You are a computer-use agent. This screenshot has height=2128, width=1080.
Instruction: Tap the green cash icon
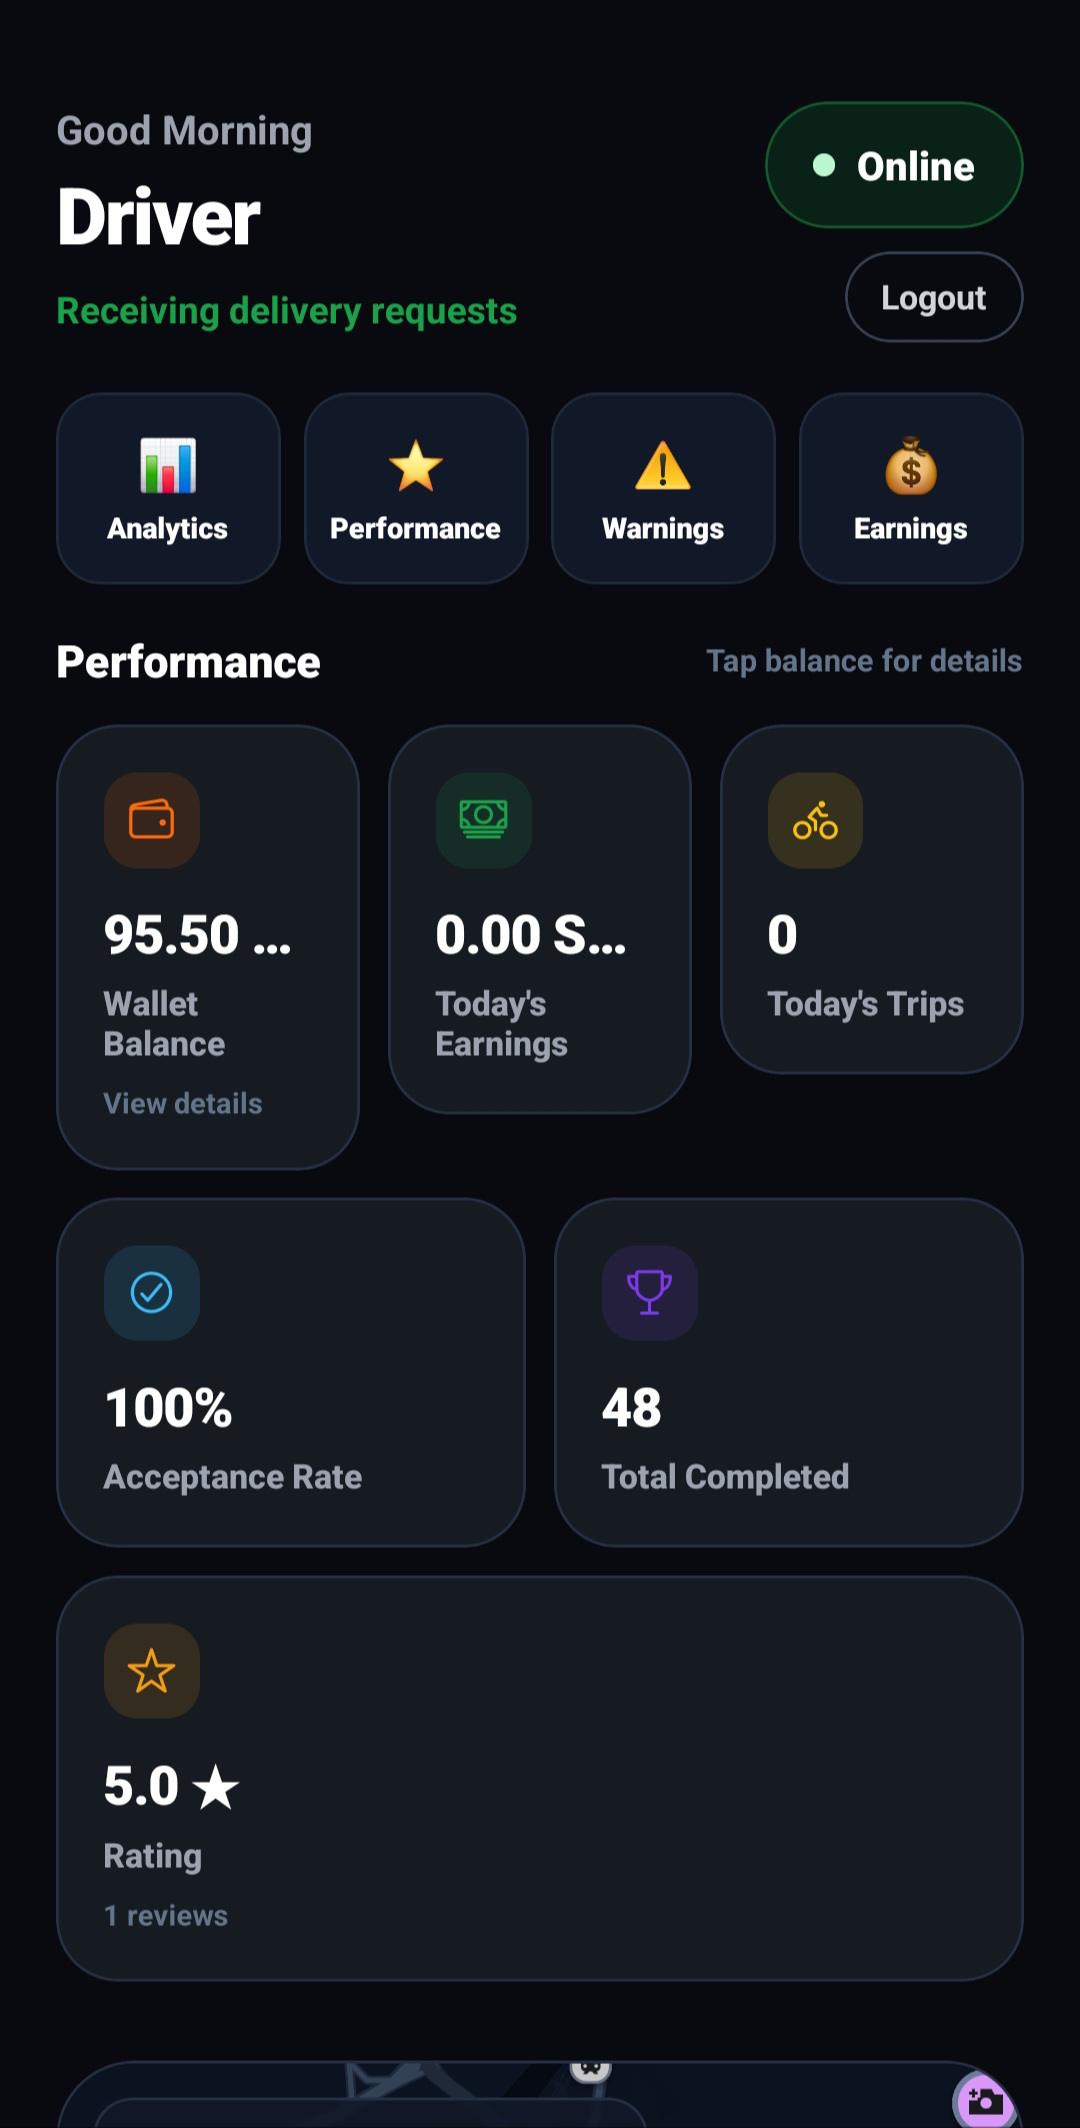[x=484, y=820]
